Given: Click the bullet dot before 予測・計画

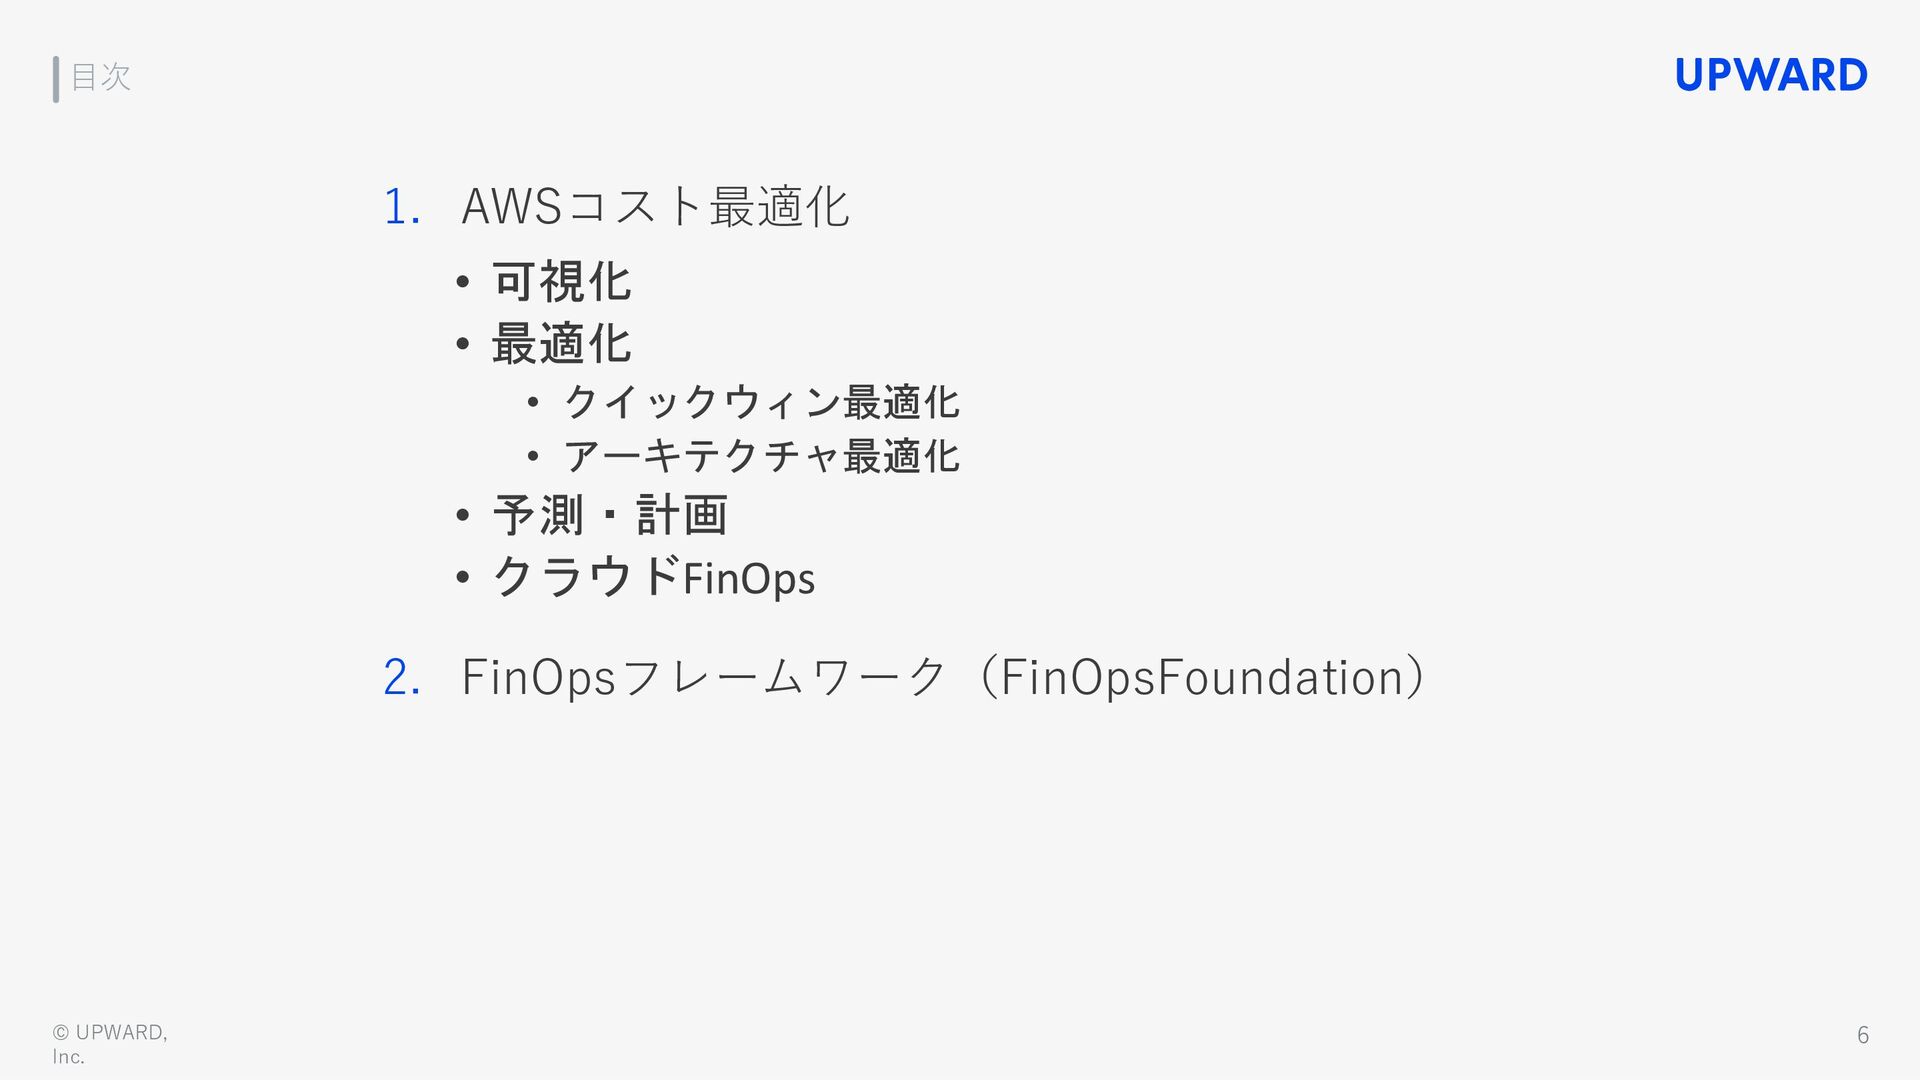Looking at the screenshot, I should pyautogui.click(x=462, y=516).
